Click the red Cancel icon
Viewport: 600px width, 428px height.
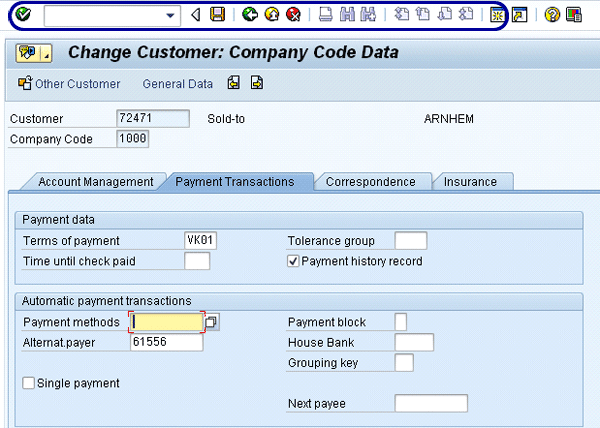292,15
